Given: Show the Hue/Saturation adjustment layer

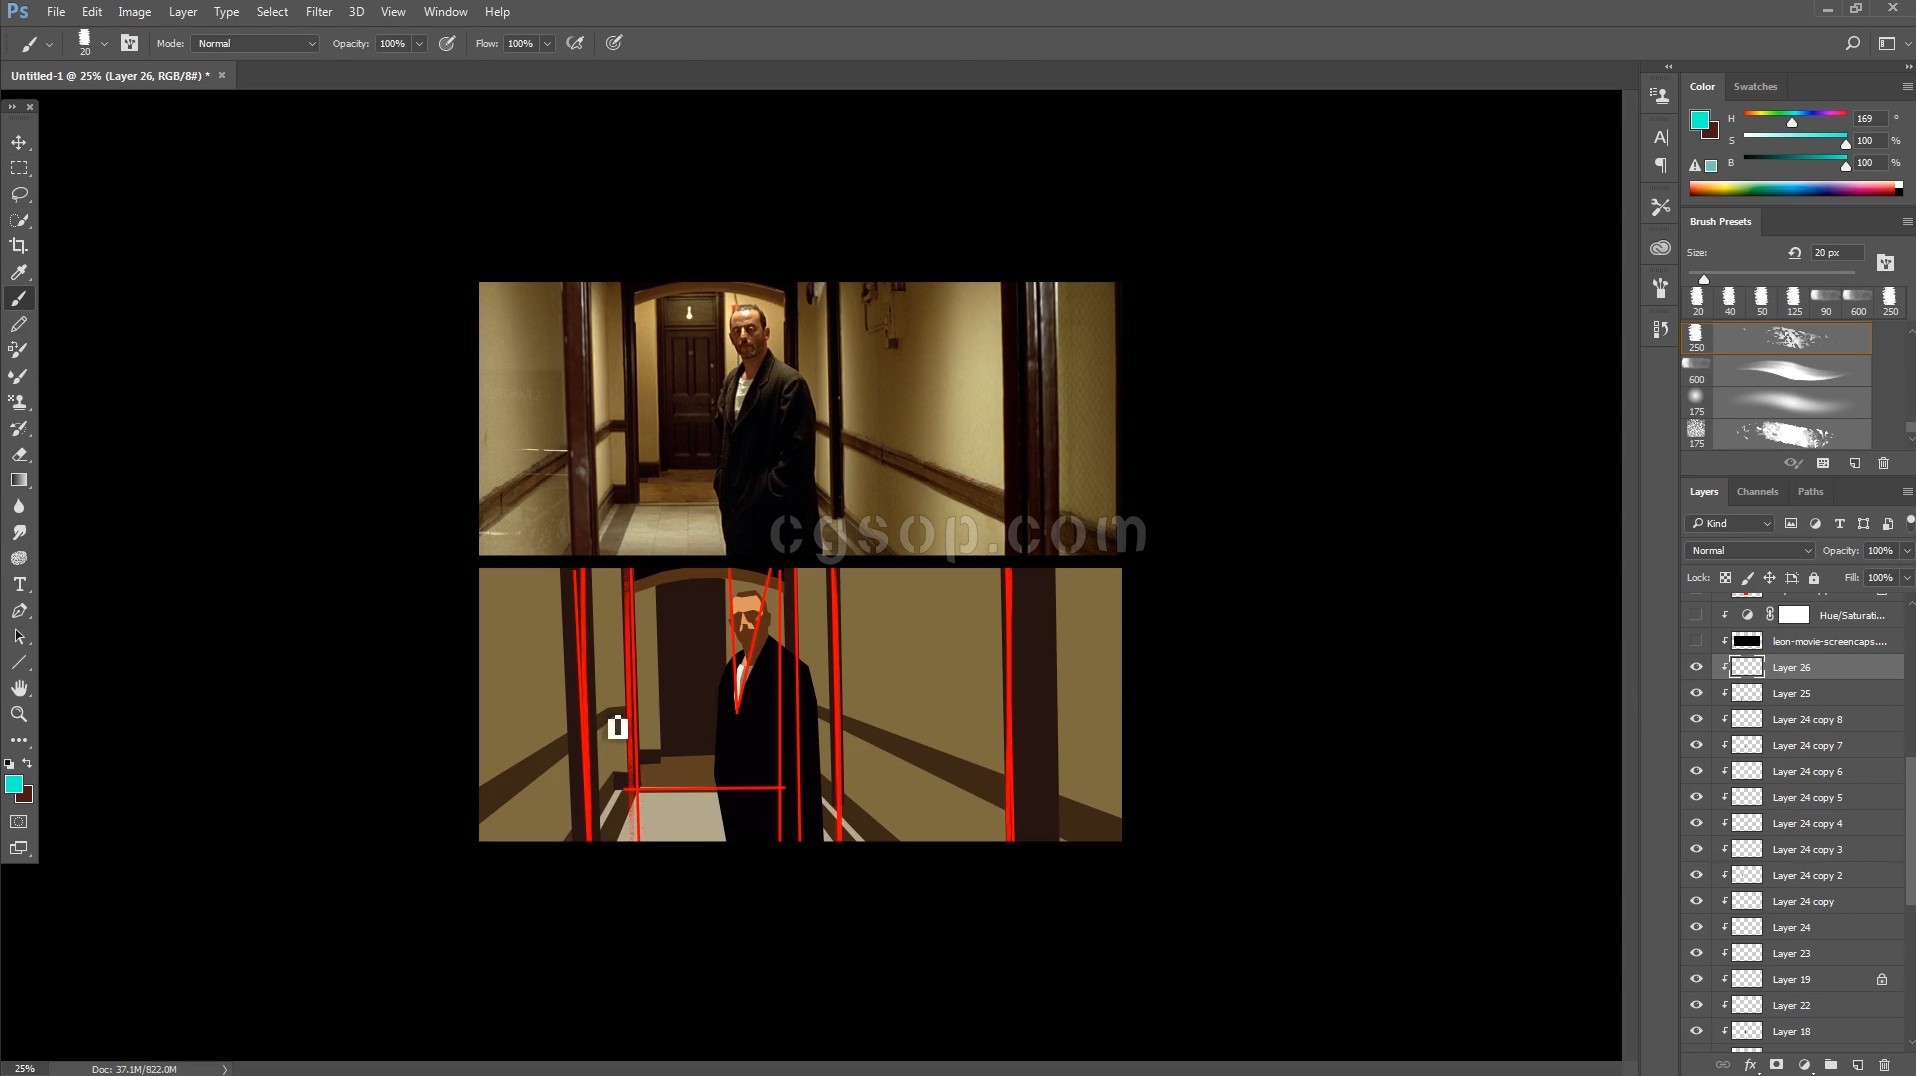Looking at the screenshot, I should (1696, 615).
